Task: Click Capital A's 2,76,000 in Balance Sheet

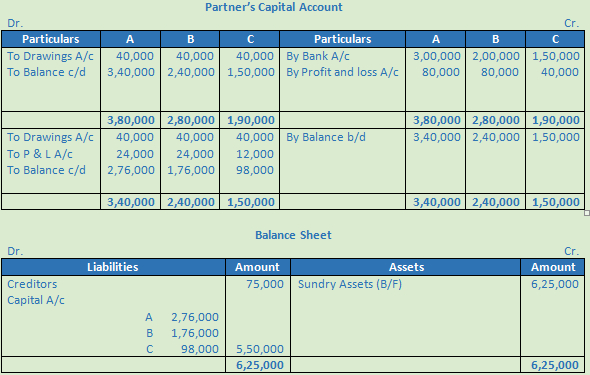Action: [195, 317]
